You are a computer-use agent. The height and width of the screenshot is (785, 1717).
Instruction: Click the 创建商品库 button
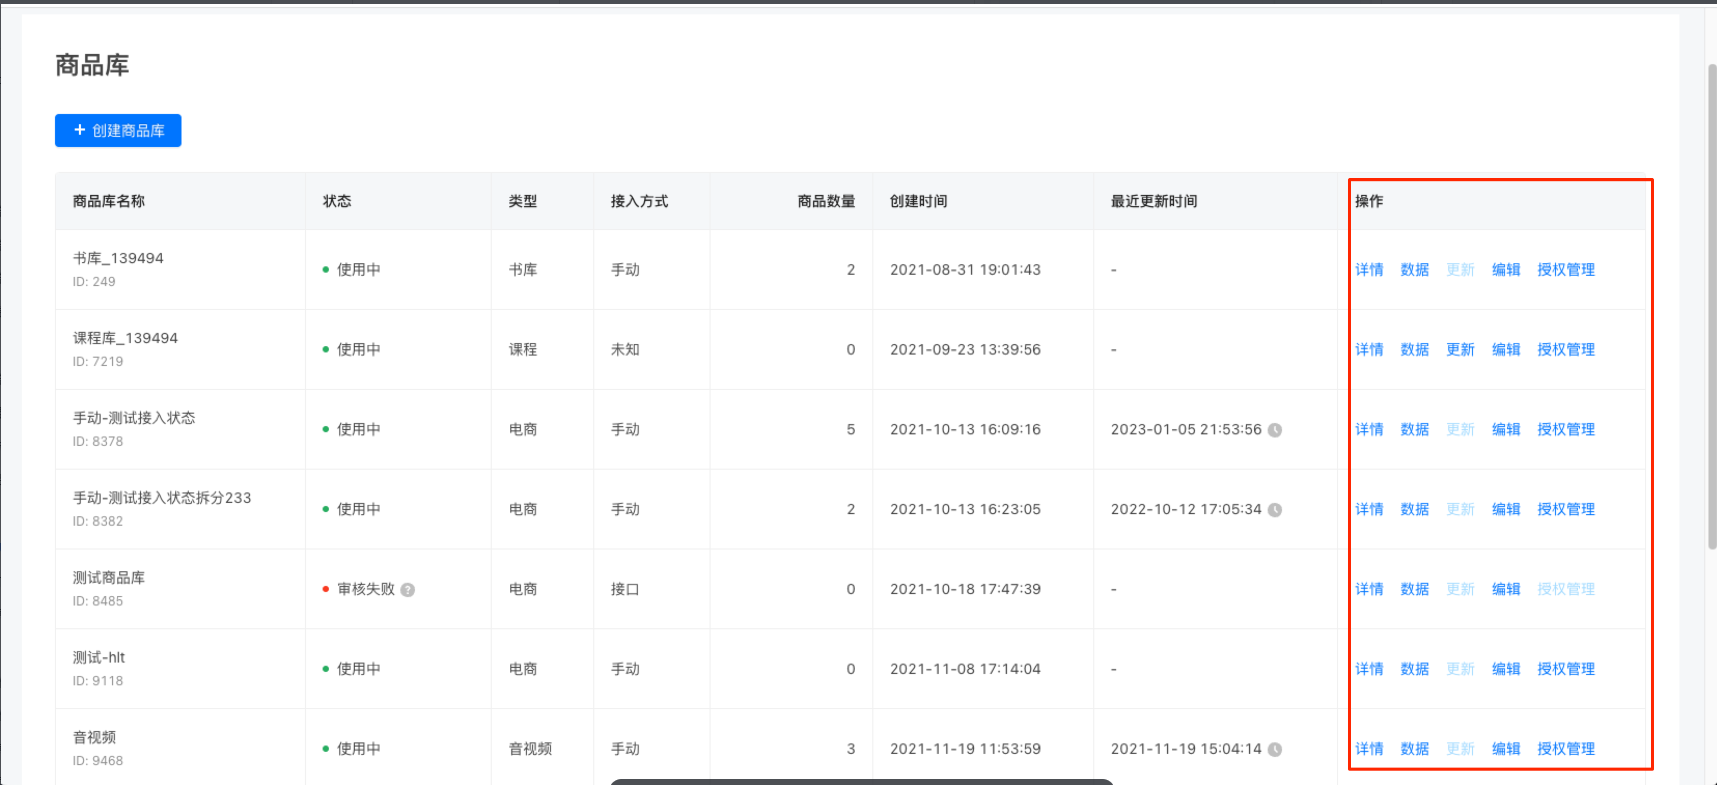(x=118, y=131)
